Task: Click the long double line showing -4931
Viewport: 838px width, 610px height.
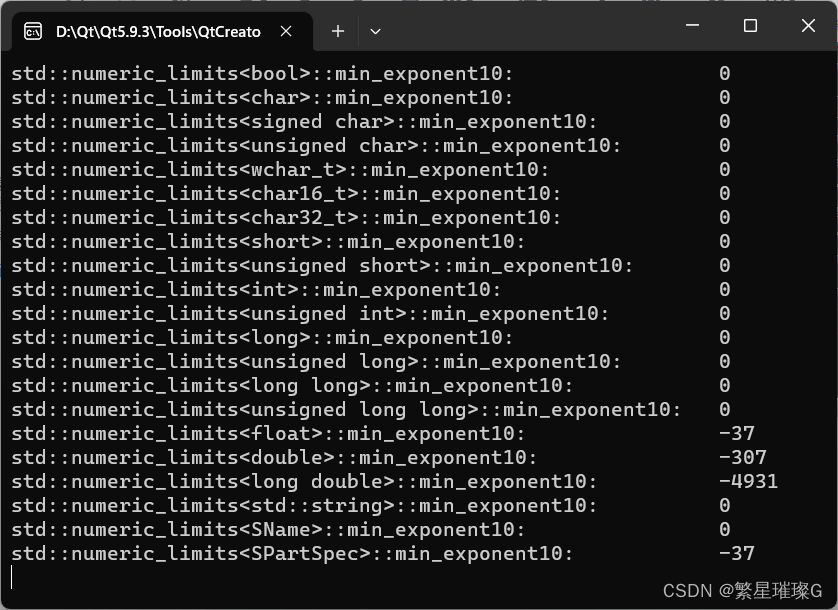Action: pos(300,481)
